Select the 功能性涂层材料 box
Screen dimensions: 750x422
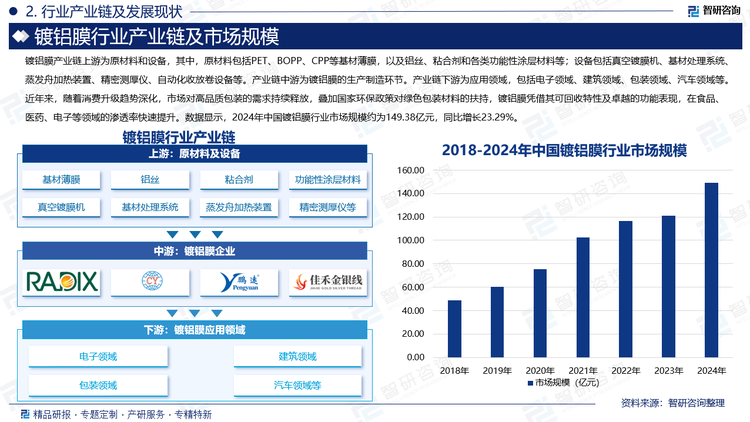(328, 180)
